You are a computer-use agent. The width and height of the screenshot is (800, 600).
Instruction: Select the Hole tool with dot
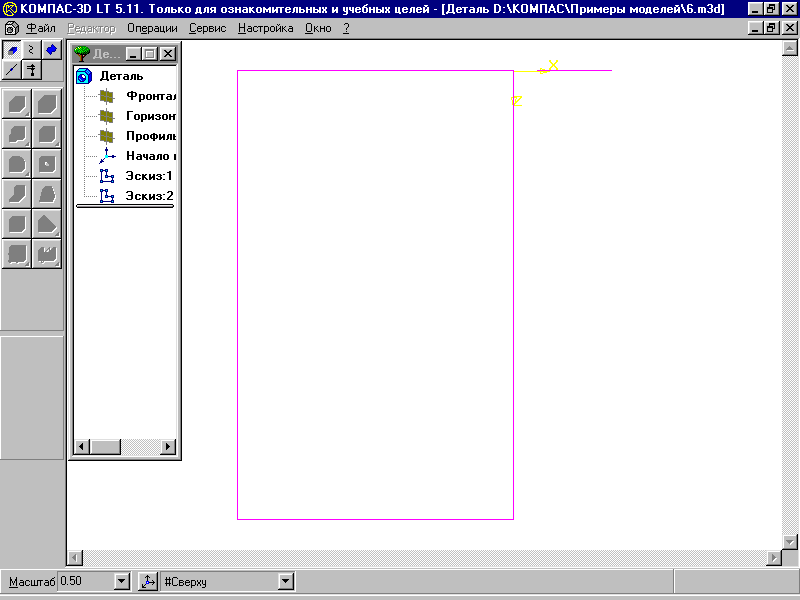pos(46,164)
